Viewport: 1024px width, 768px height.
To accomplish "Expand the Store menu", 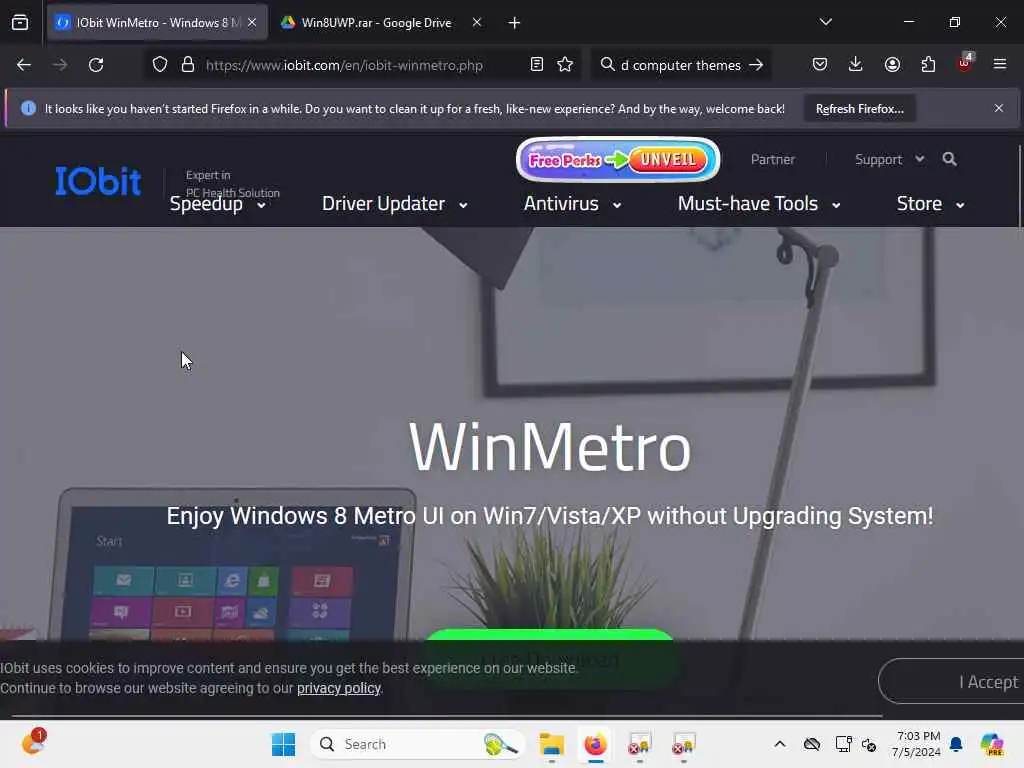I will click(931, 204).
